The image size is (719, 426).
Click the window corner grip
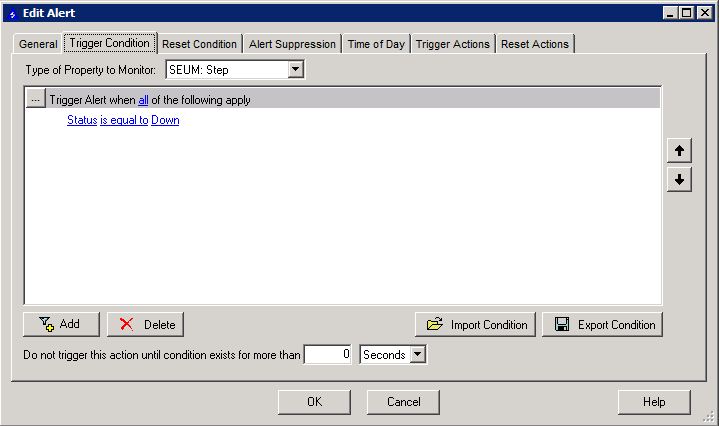tap(709, 416)
